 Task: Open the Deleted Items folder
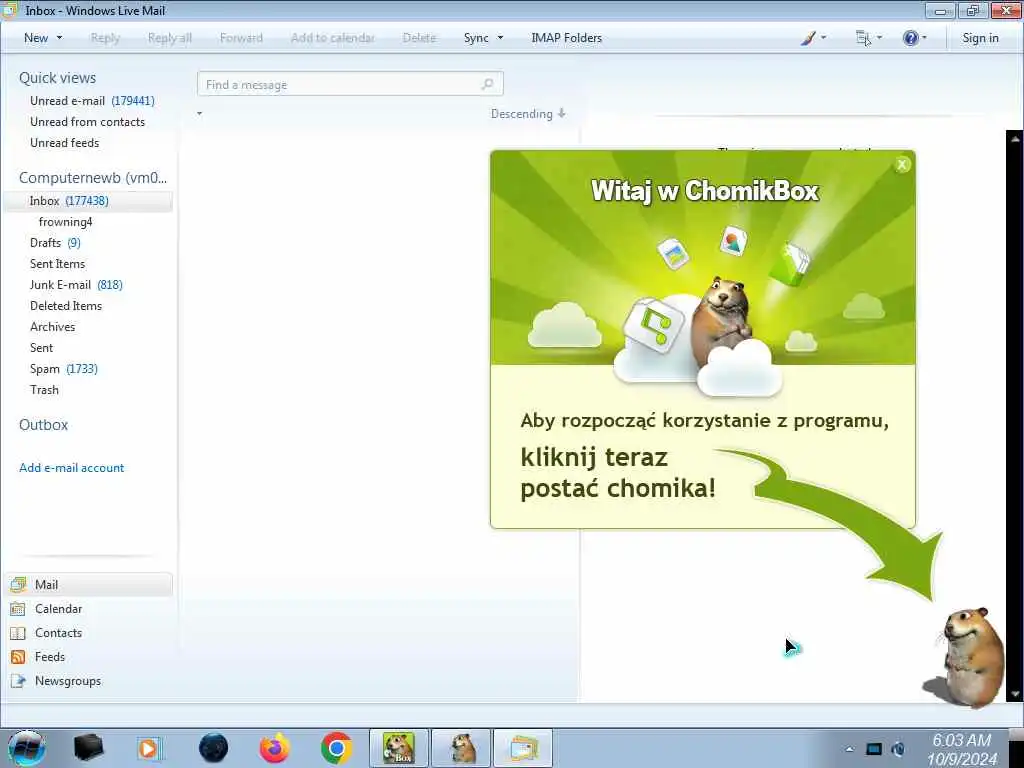click(x=66, y=306)
